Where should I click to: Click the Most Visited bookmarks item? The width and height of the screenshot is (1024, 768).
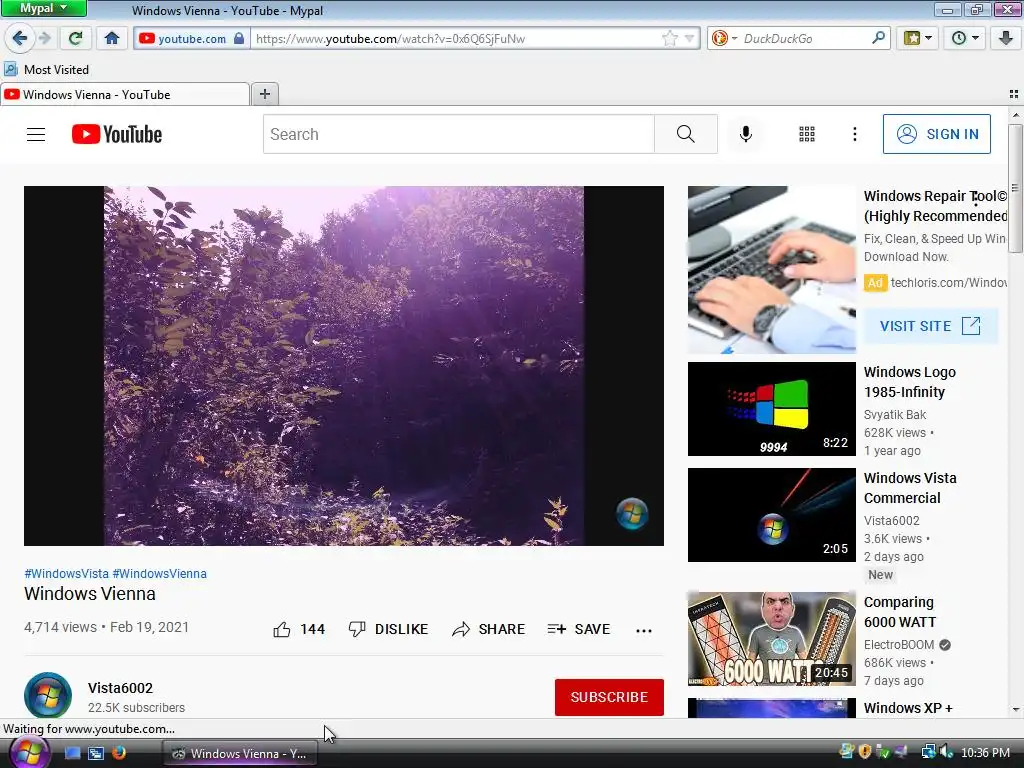(x=46, y=69)
